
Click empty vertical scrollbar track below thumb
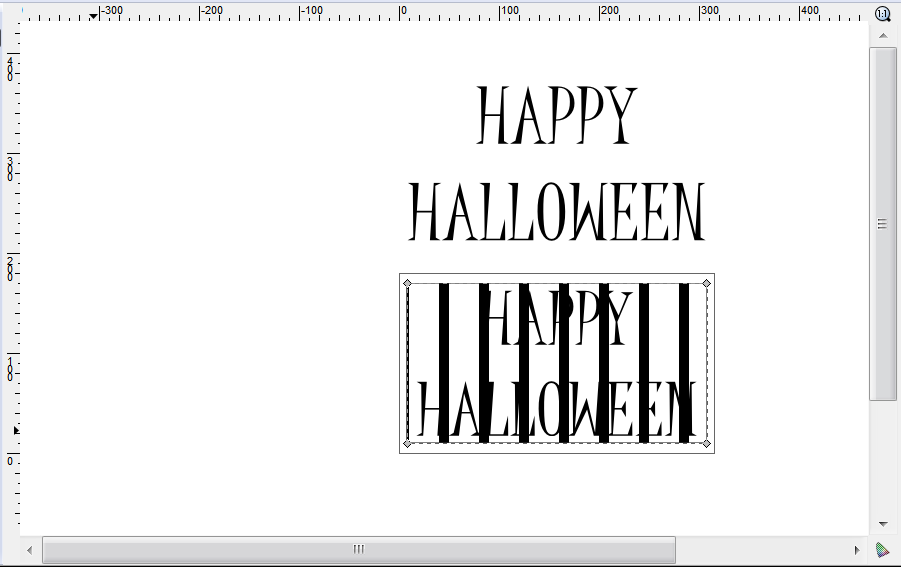(882, 460)
